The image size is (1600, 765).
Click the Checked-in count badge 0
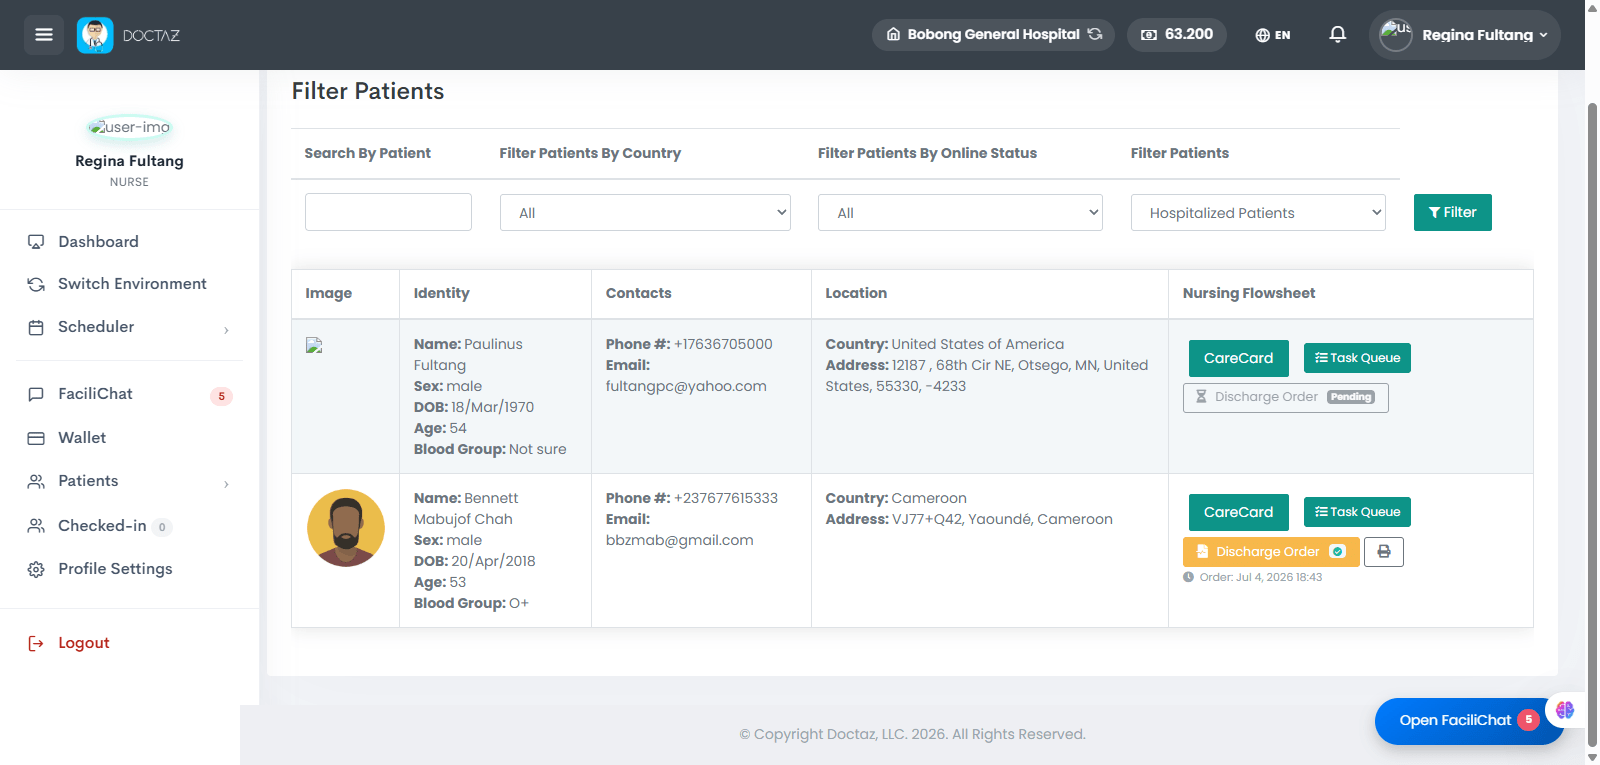click(162, 527)
